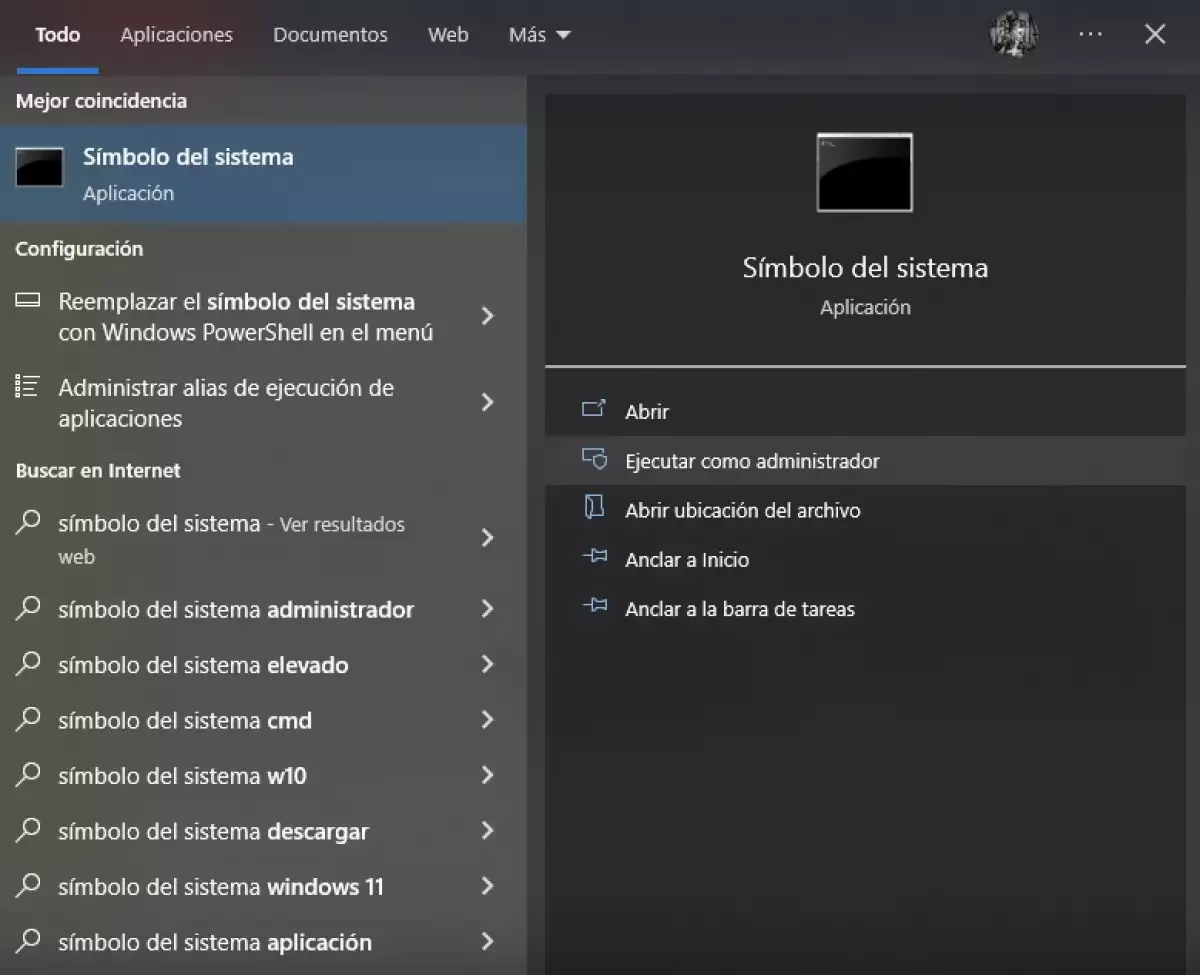This screenshot has height=975, width=1200.
Task: Switch to the Todo tab
Action: click(x=58, y=35)
